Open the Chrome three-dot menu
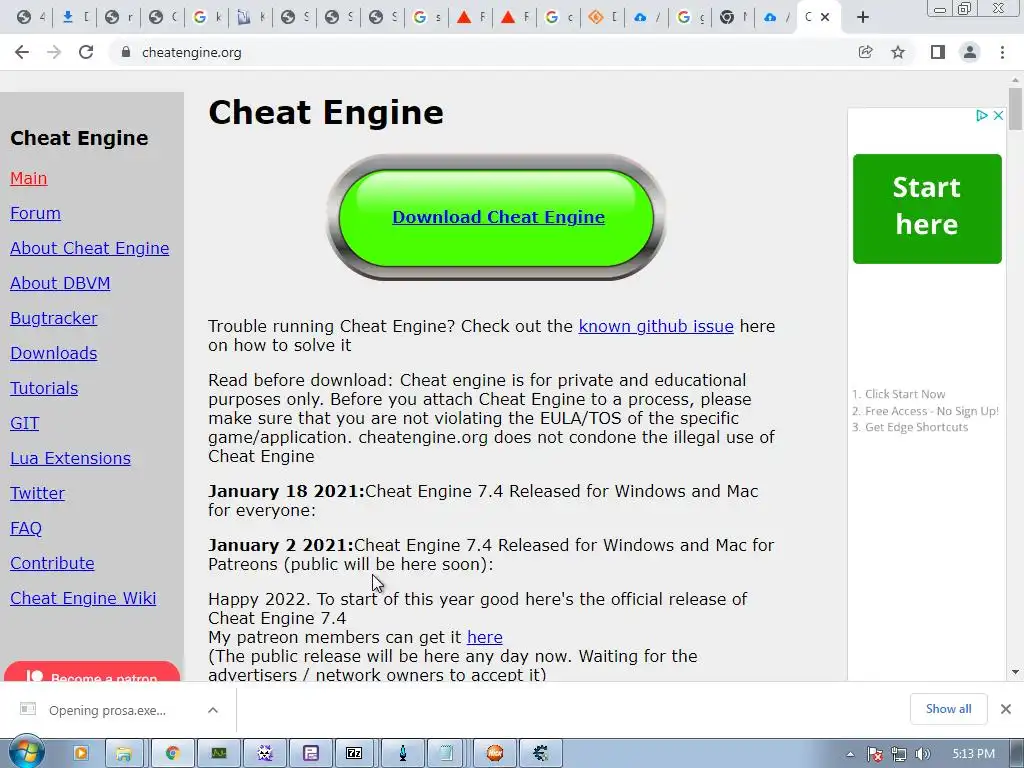The image size is (1024, 768). click(x=1002, y=52)
